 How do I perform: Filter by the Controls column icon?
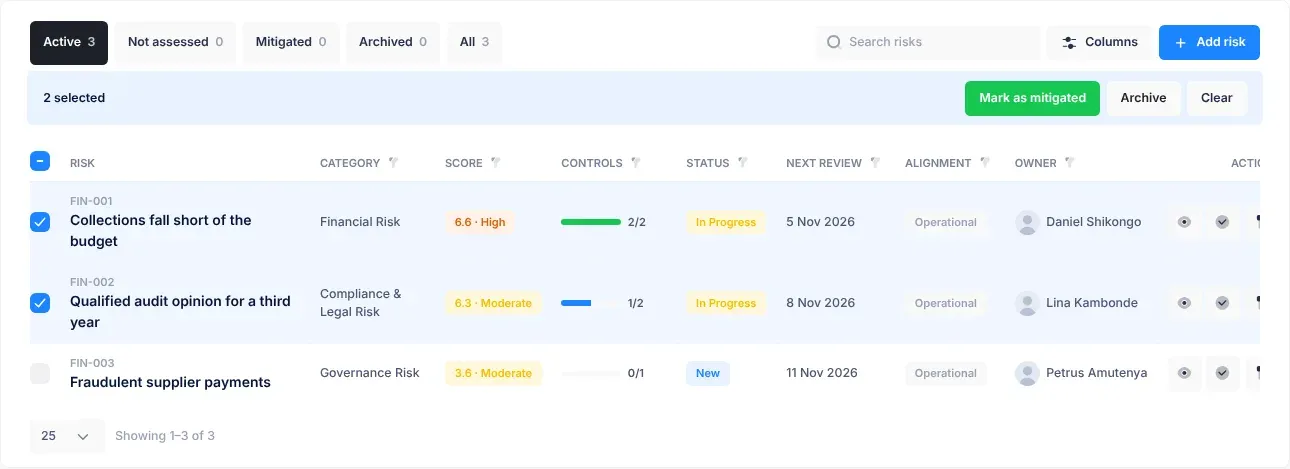pos(635,162)
